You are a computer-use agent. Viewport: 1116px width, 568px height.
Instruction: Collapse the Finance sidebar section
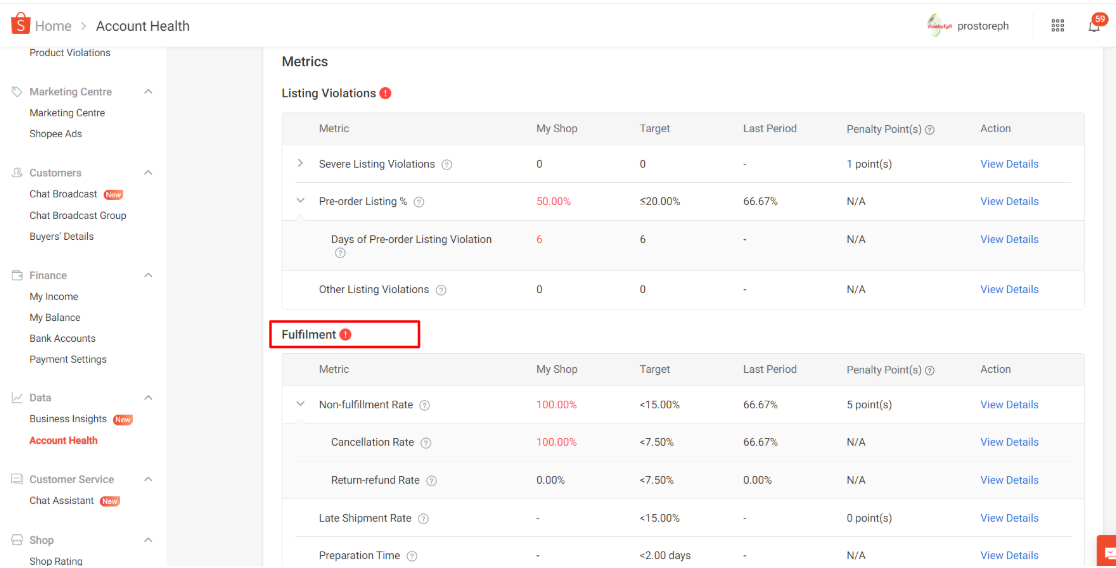(148, 275)
